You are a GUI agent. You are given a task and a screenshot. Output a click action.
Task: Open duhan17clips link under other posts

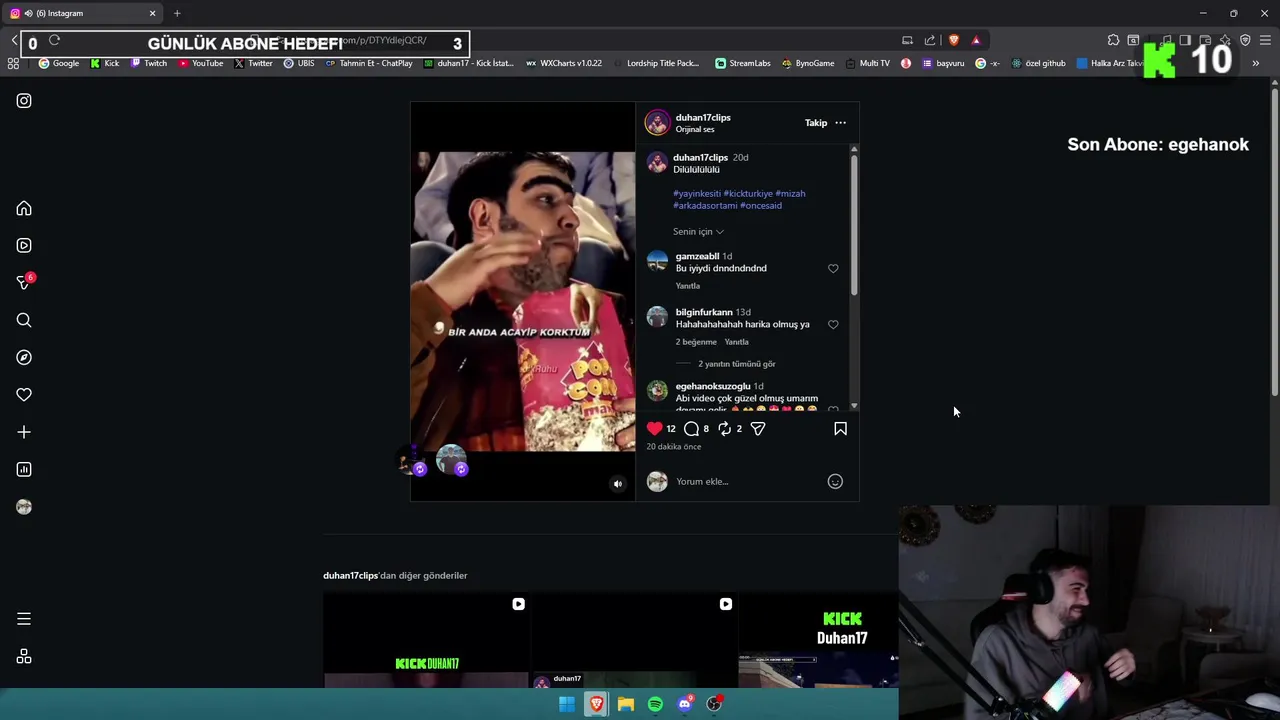[x=350, y=575]
